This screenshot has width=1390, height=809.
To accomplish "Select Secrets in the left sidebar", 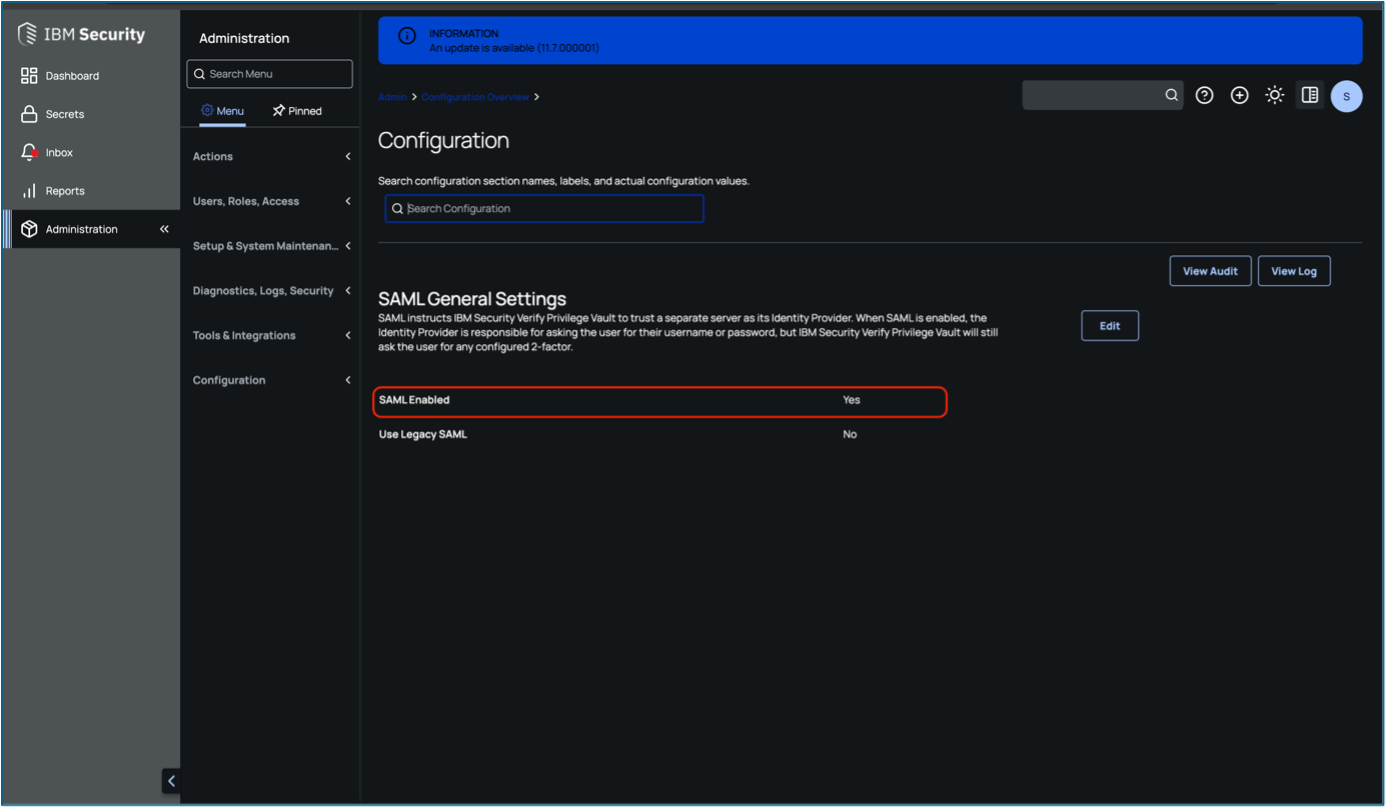I will [x=65, y=113].
